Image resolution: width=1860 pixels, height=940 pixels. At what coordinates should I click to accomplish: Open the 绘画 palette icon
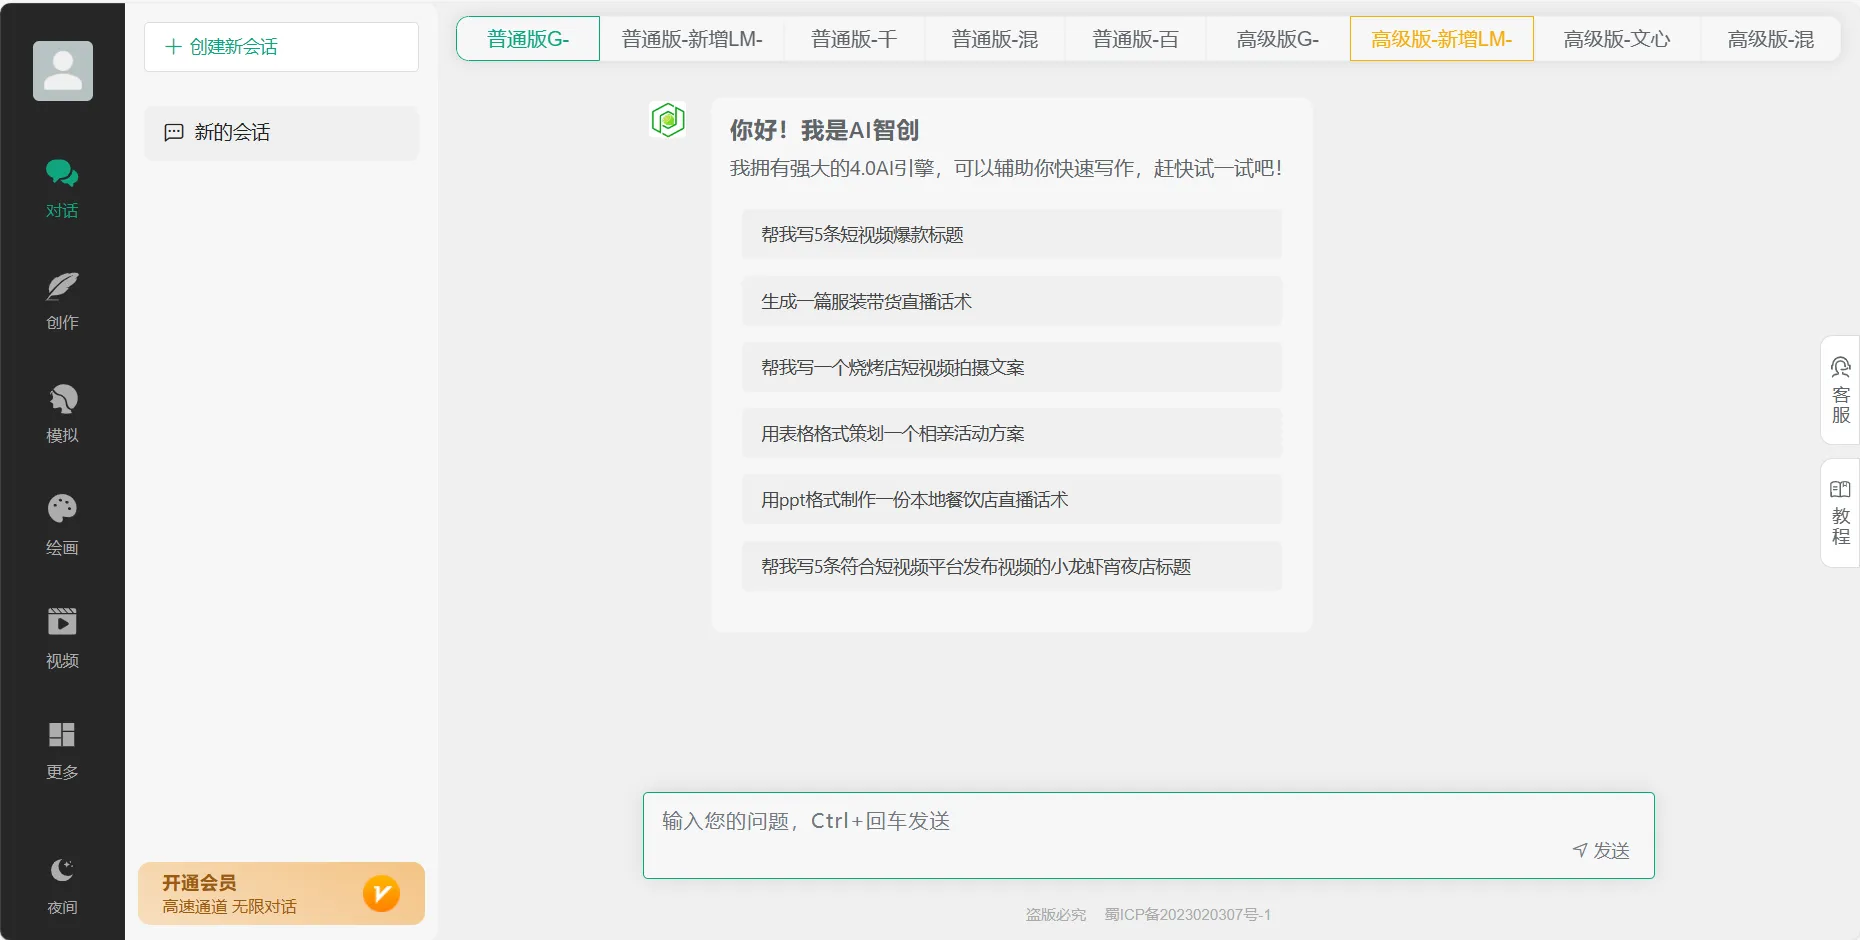62,509
